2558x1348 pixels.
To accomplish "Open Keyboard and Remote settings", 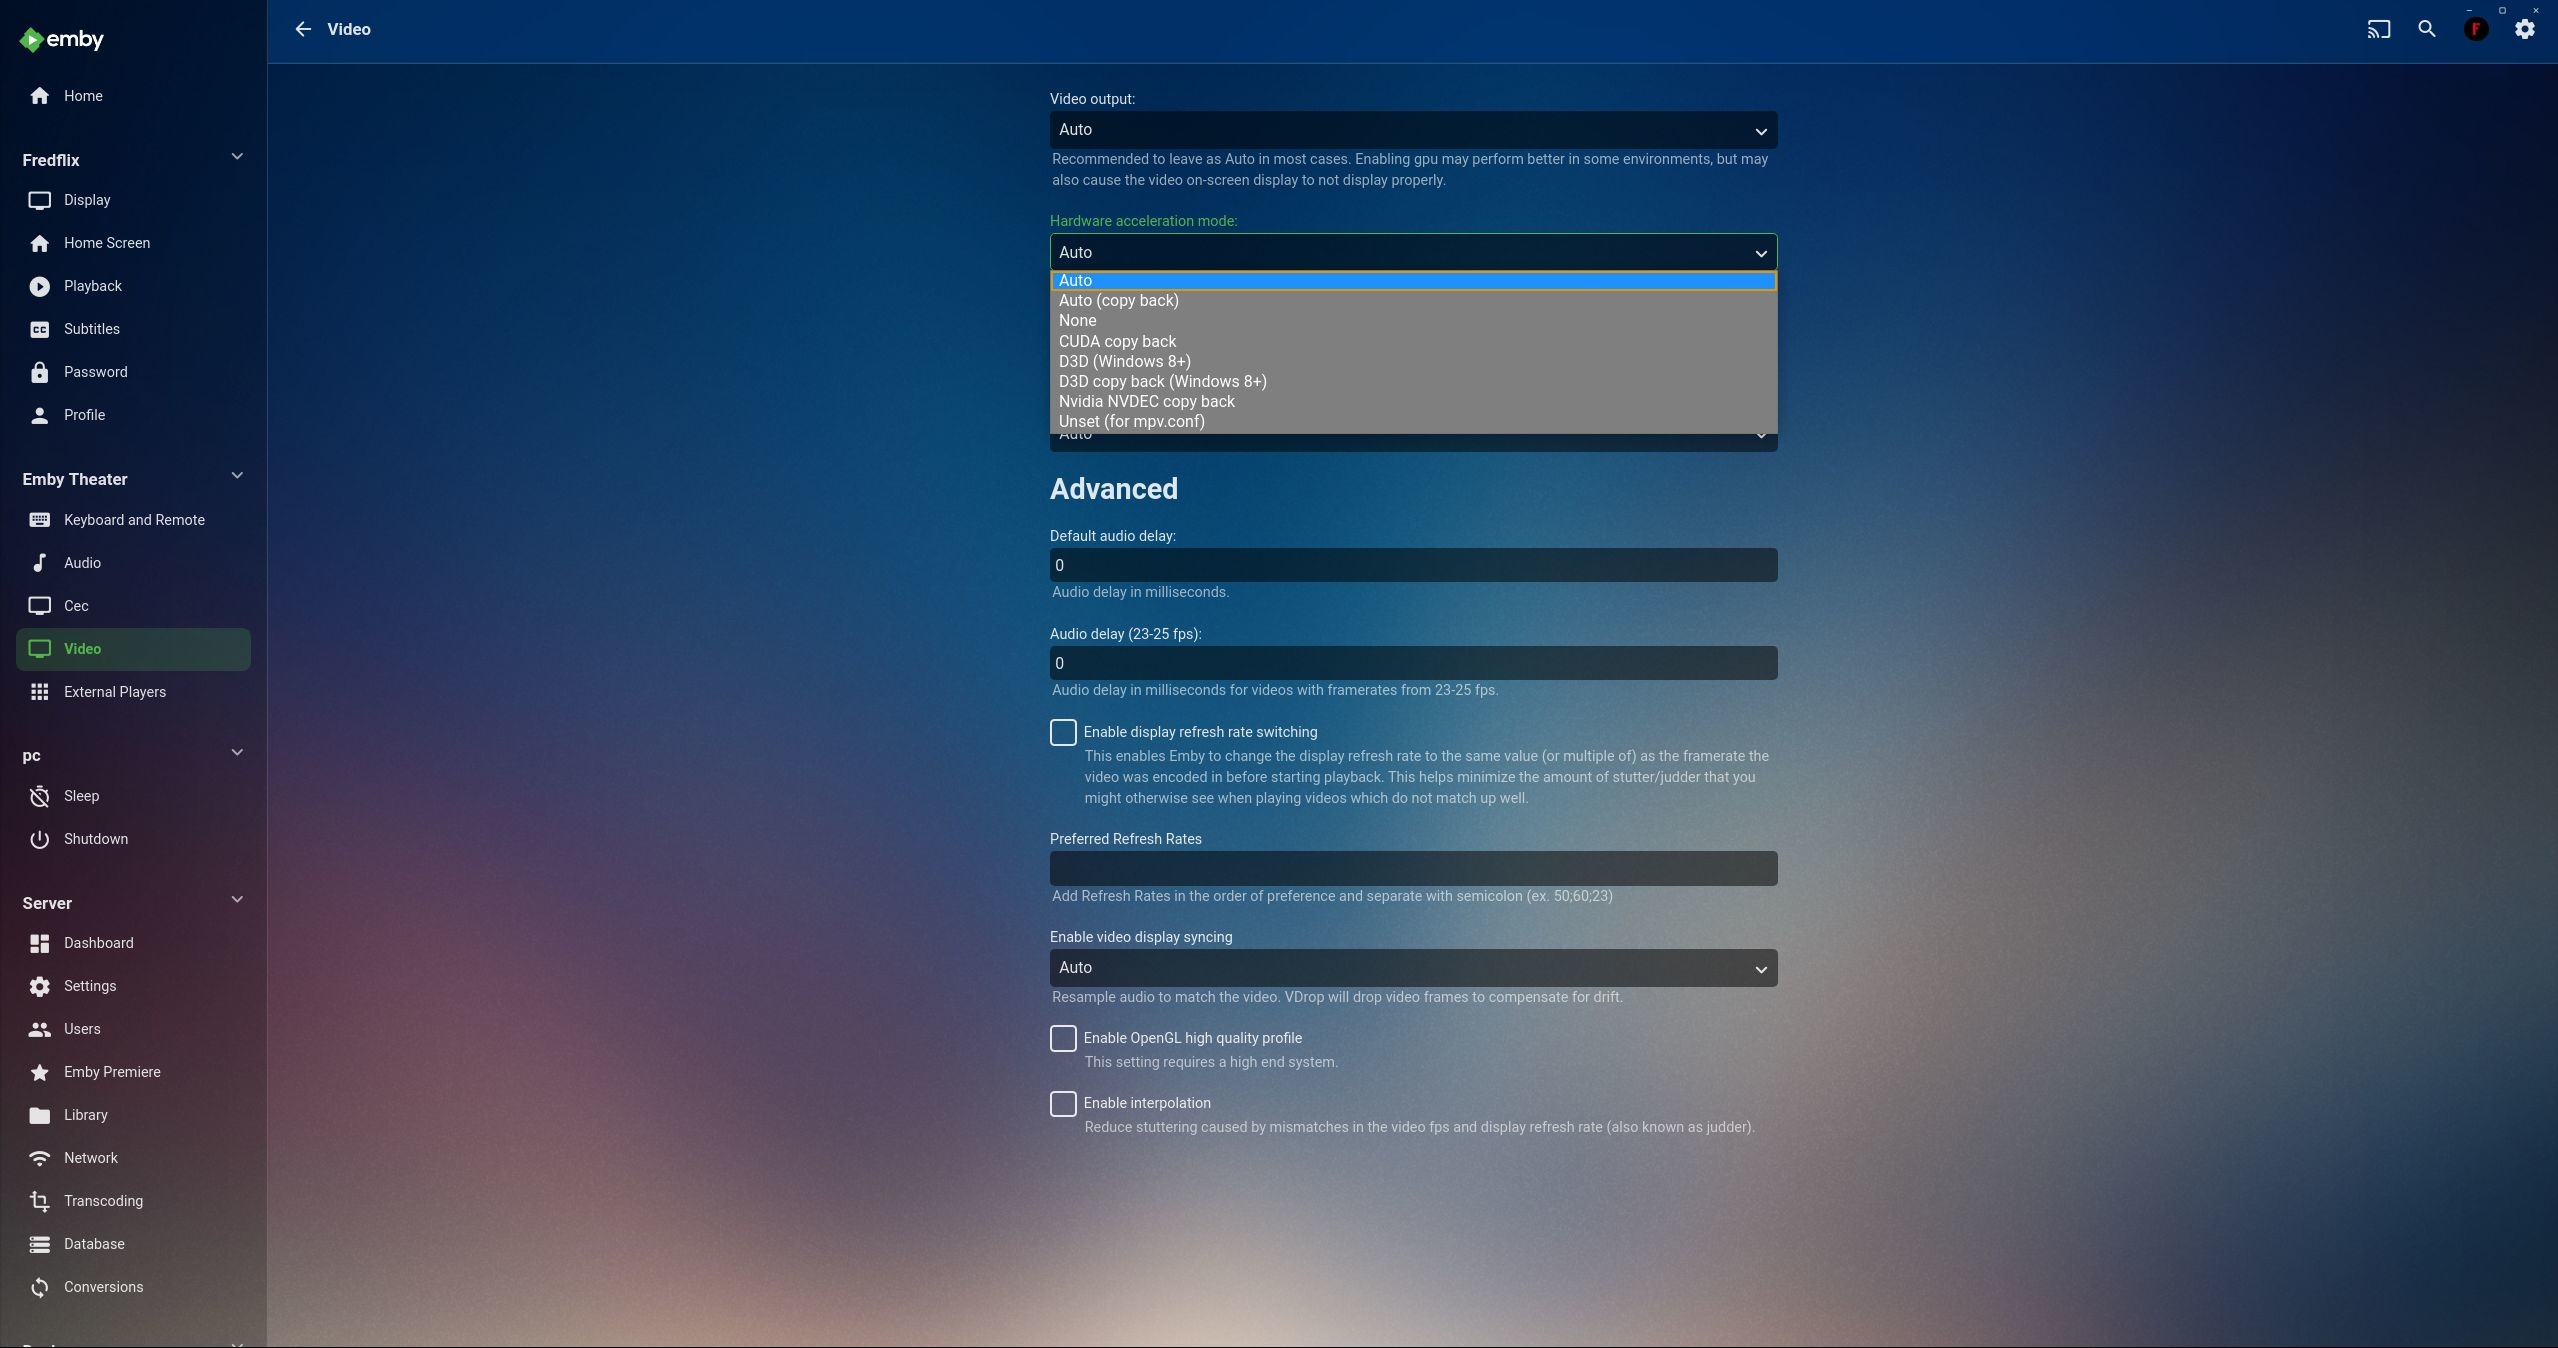I will [x=134, y=520].
